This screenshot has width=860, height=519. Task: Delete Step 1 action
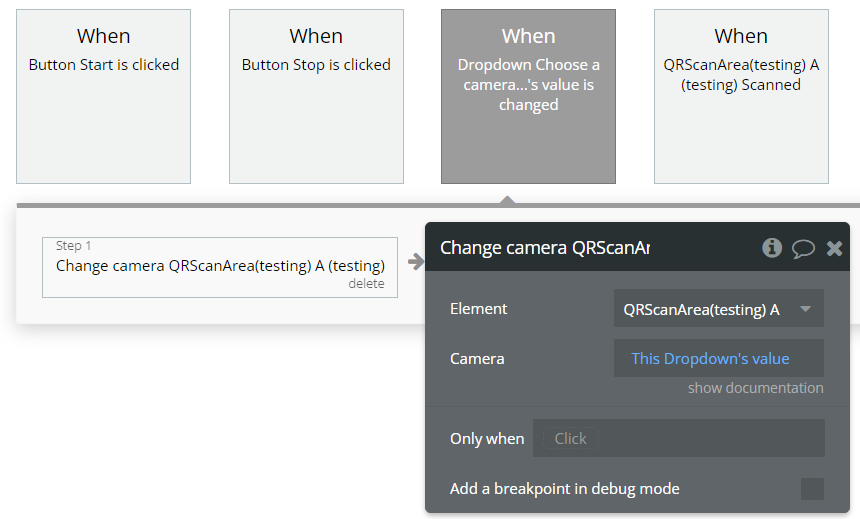point(366,284)
